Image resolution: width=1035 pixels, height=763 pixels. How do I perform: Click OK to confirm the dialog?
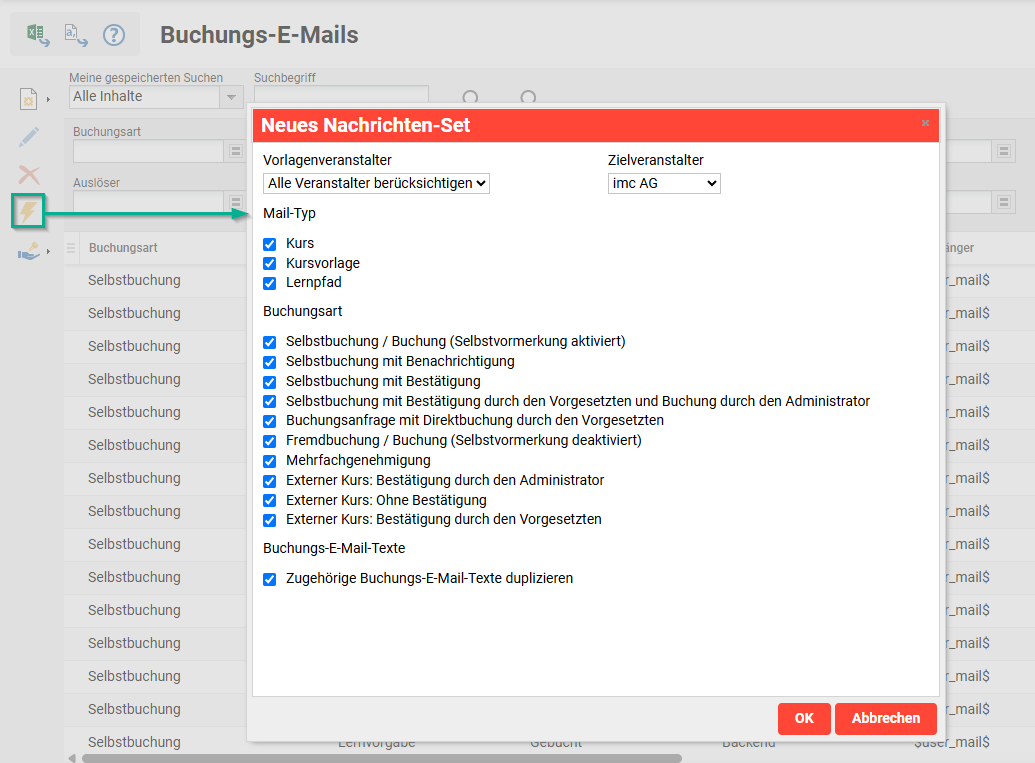(804, 719)
